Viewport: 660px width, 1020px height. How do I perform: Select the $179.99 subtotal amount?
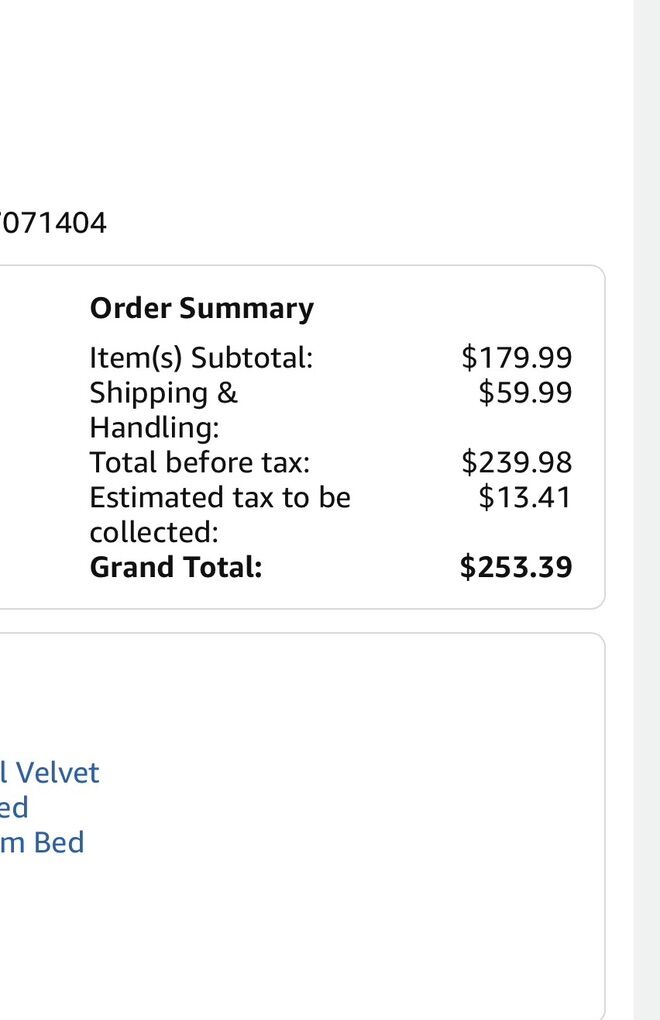coord(516,358)
